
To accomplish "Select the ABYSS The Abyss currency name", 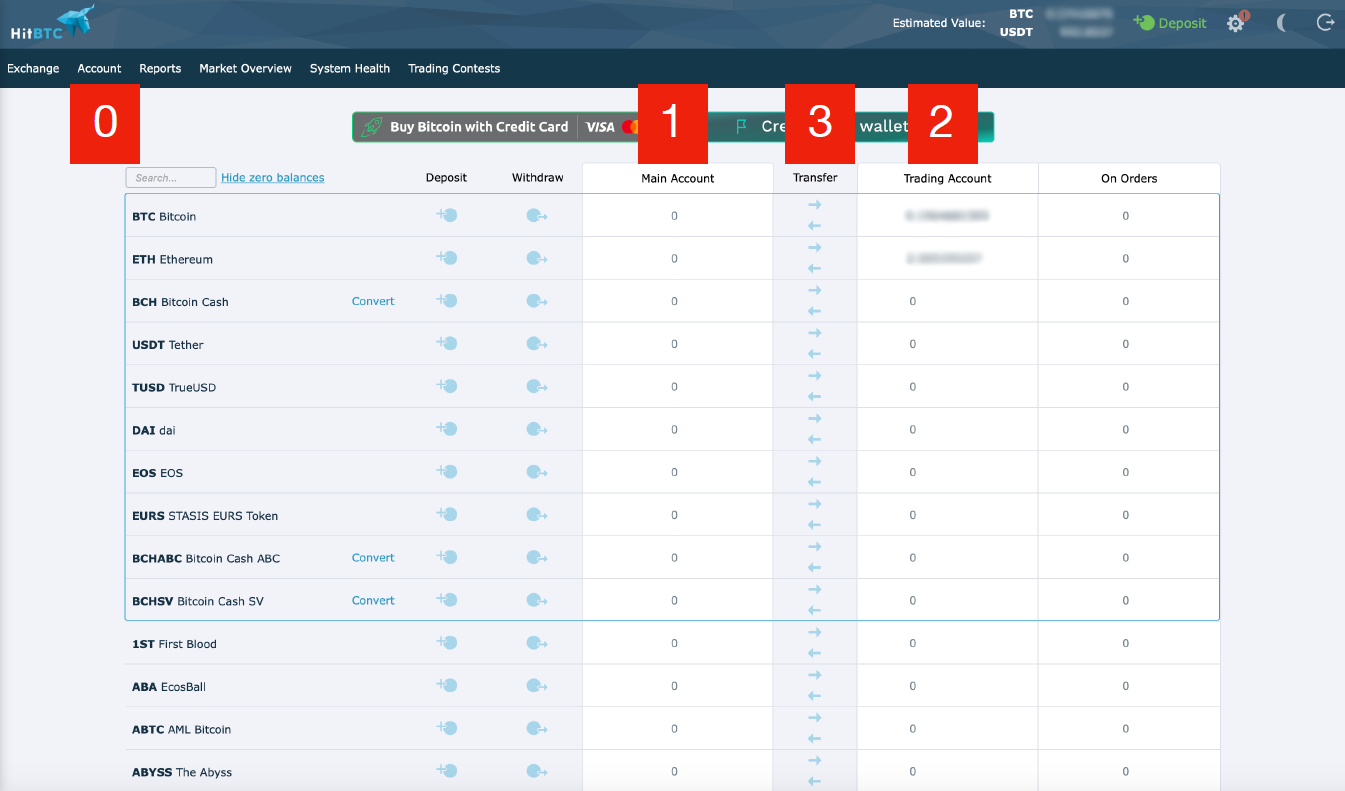I will [x=182, y=773].
